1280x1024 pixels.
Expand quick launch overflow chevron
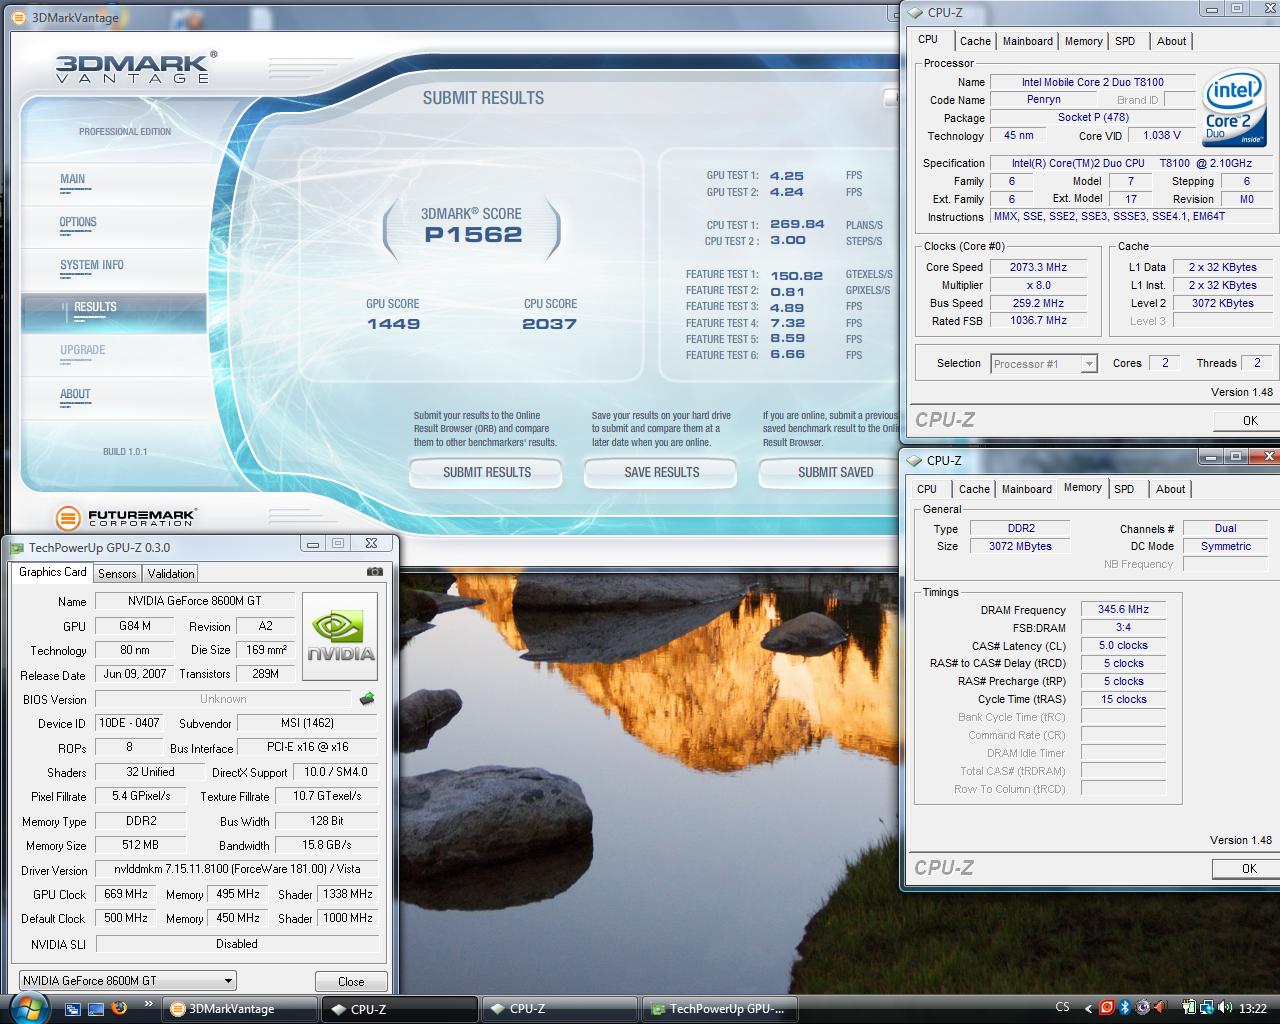coord(149,1003)
